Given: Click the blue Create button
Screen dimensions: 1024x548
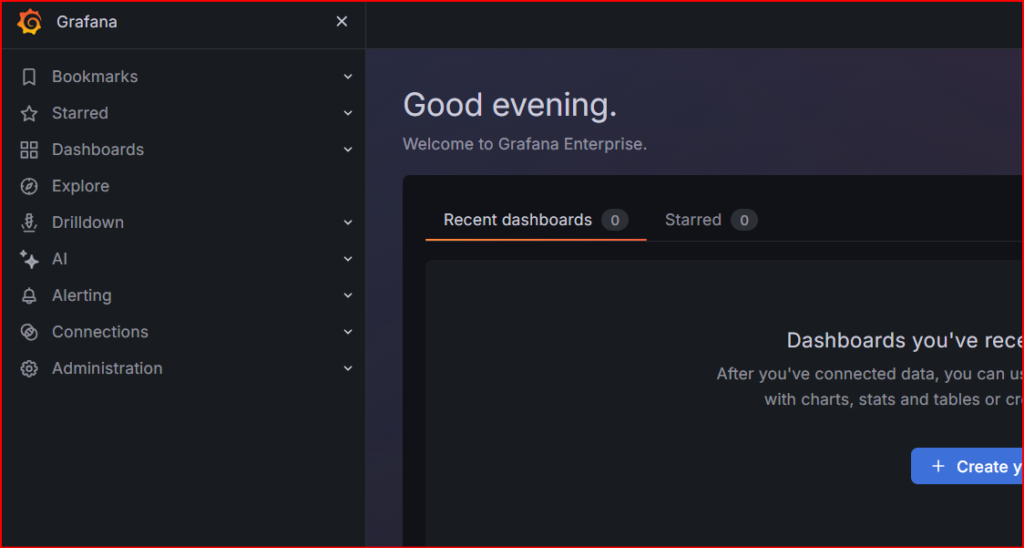Looking at the screenshot, I should coord(967,466).
